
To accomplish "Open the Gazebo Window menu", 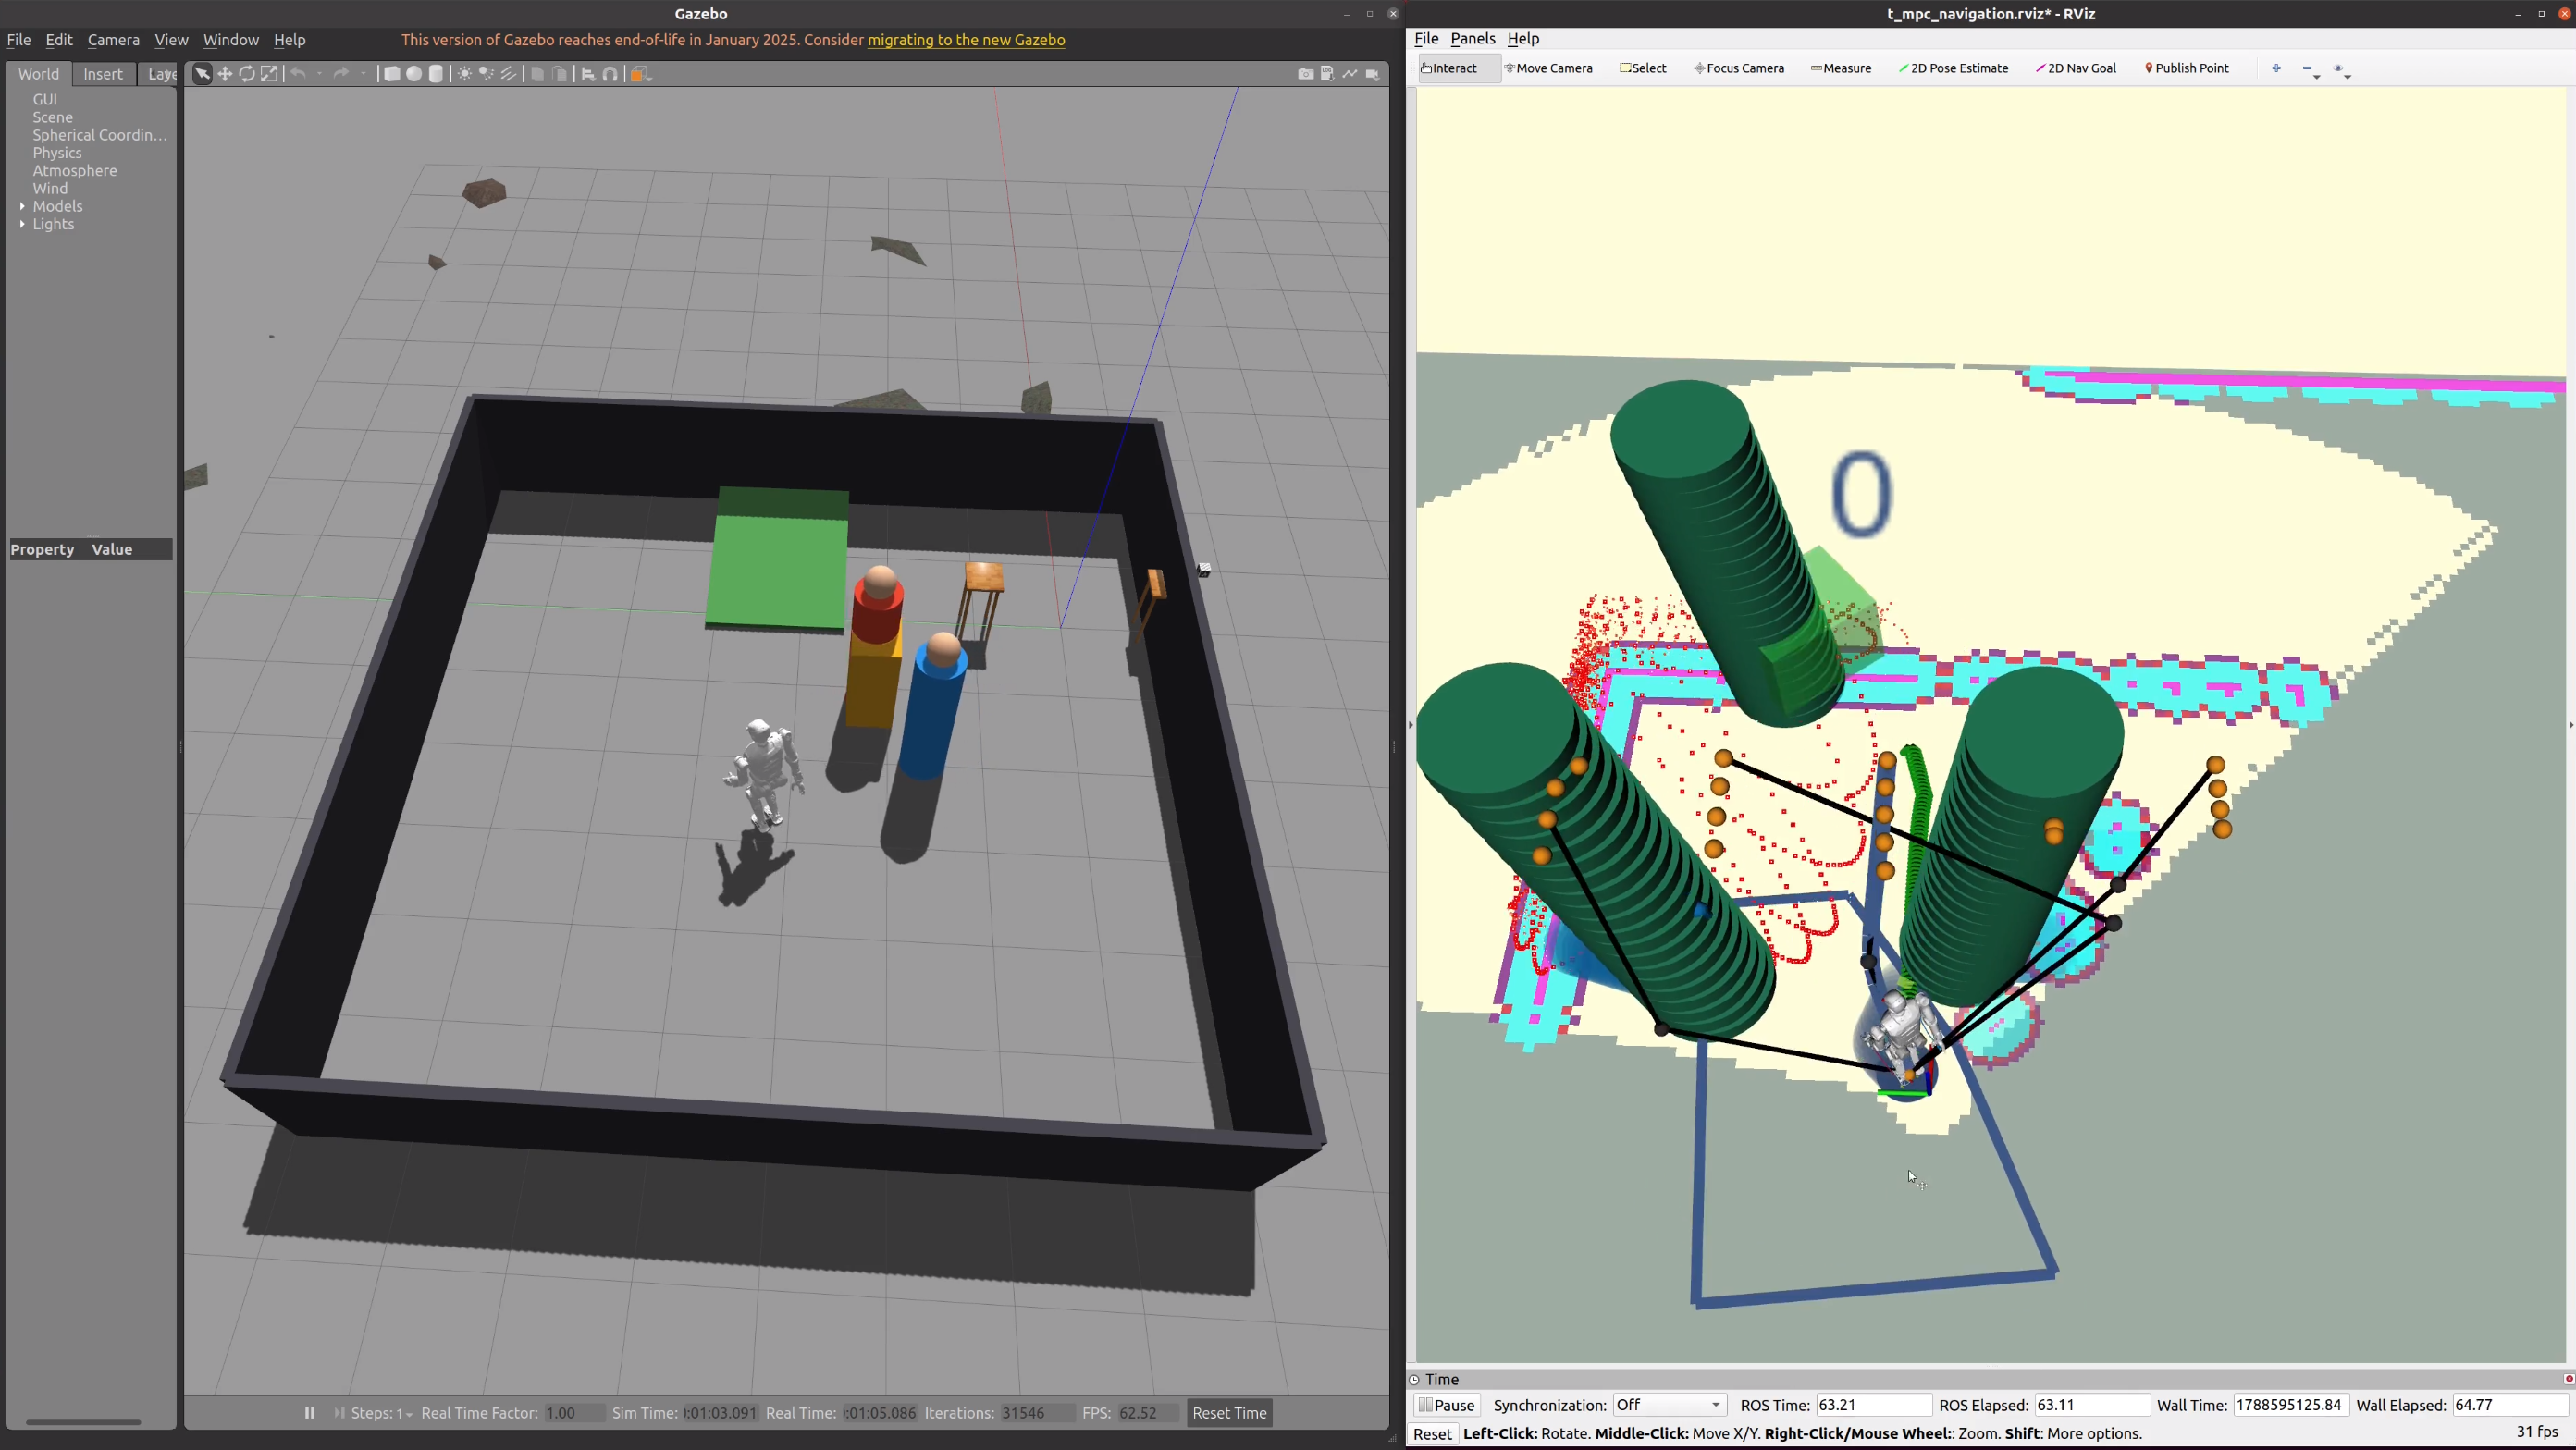I will pyautogui.click(x=231, y=40).
